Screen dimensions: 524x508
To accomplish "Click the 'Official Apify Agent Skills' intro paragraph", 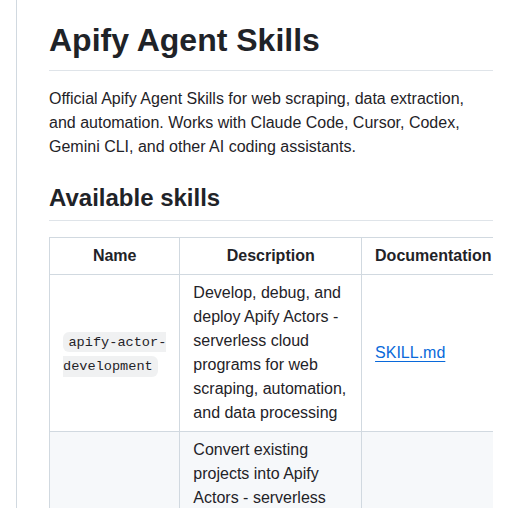I will click(x=256, y=123).
